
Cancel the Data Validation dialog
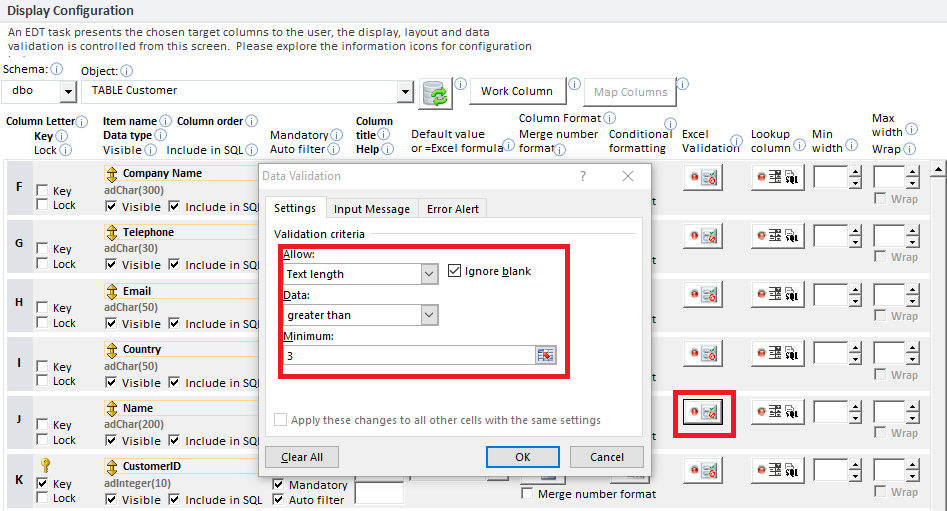point(606,457)
